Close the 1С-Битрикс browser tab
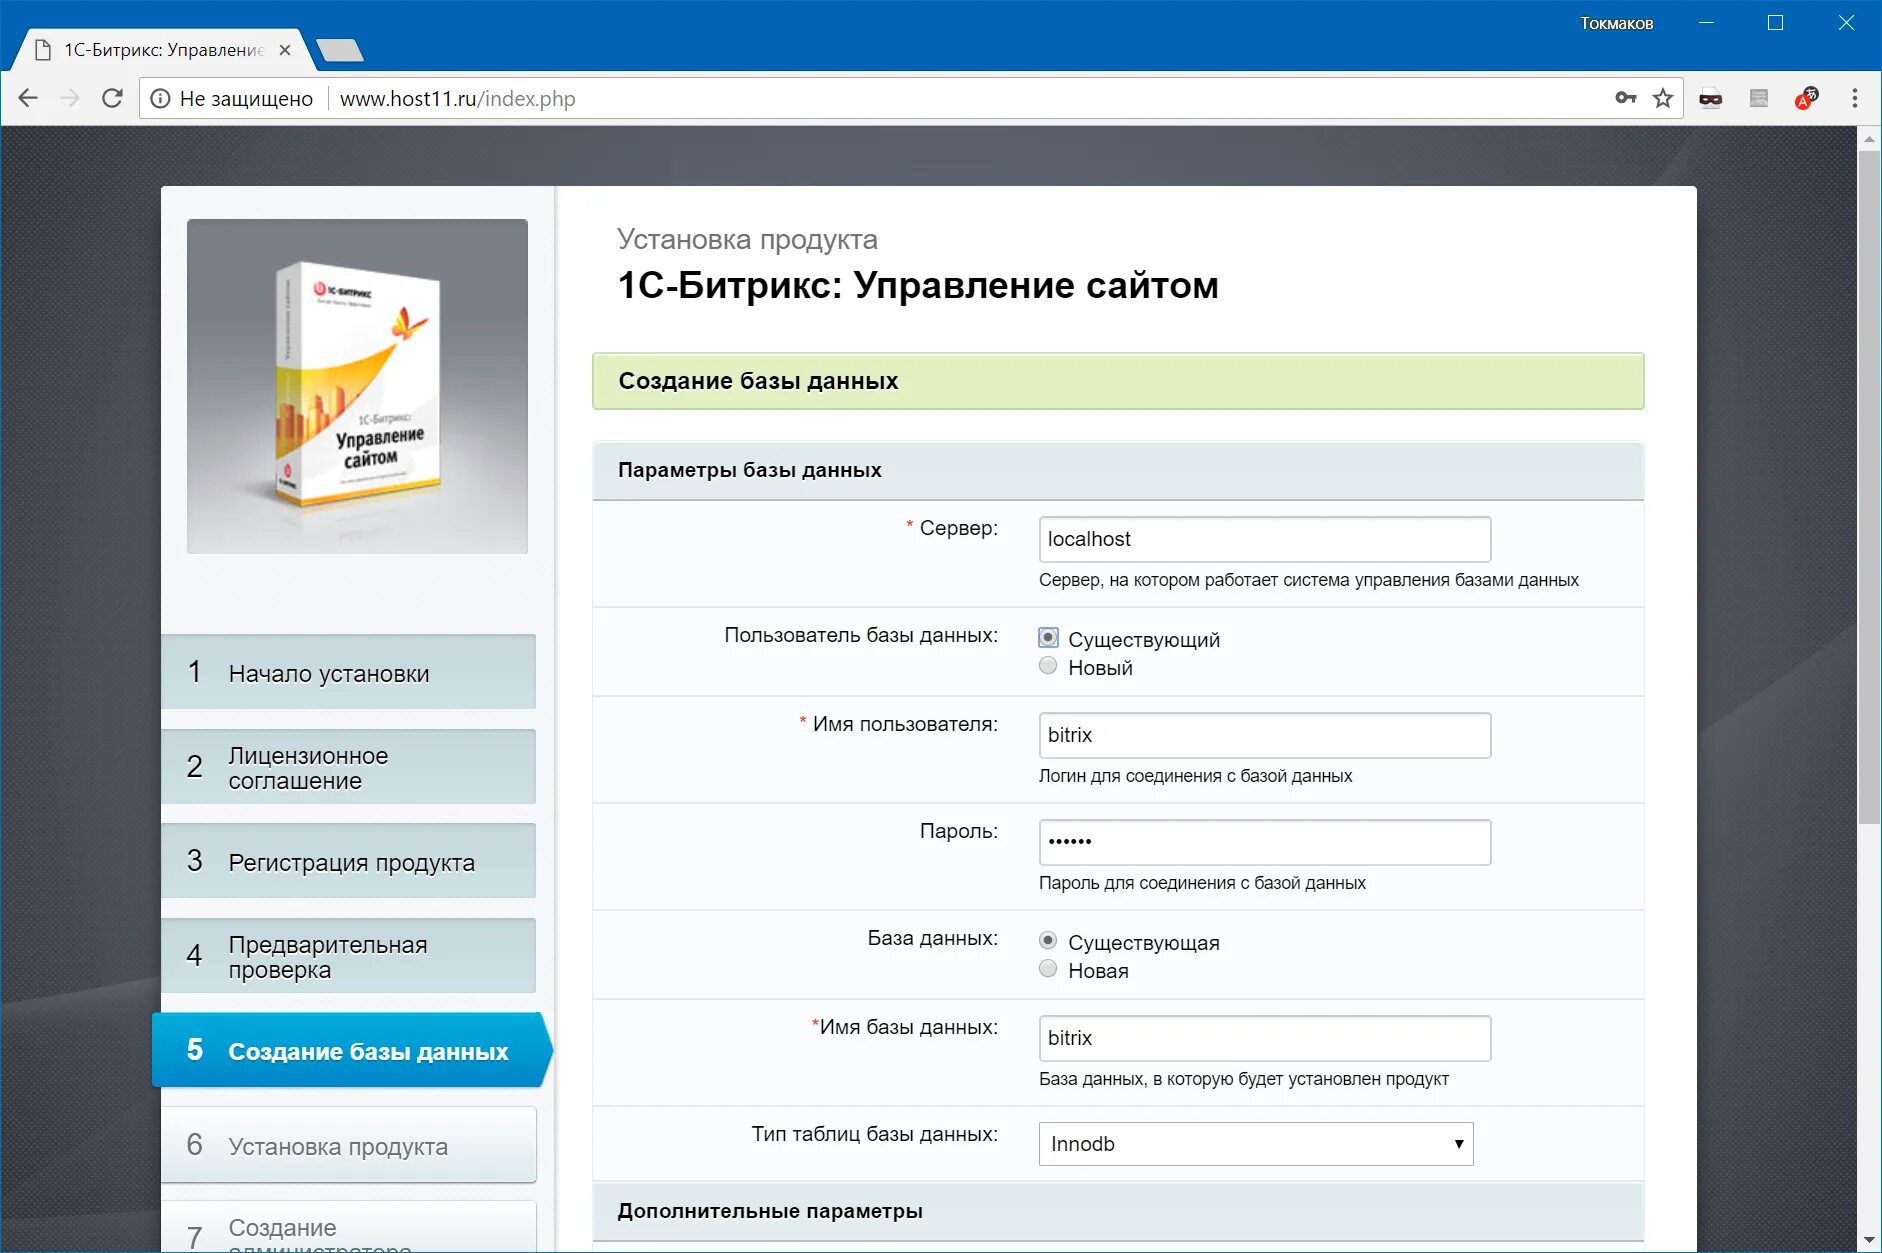 (285, 50)
